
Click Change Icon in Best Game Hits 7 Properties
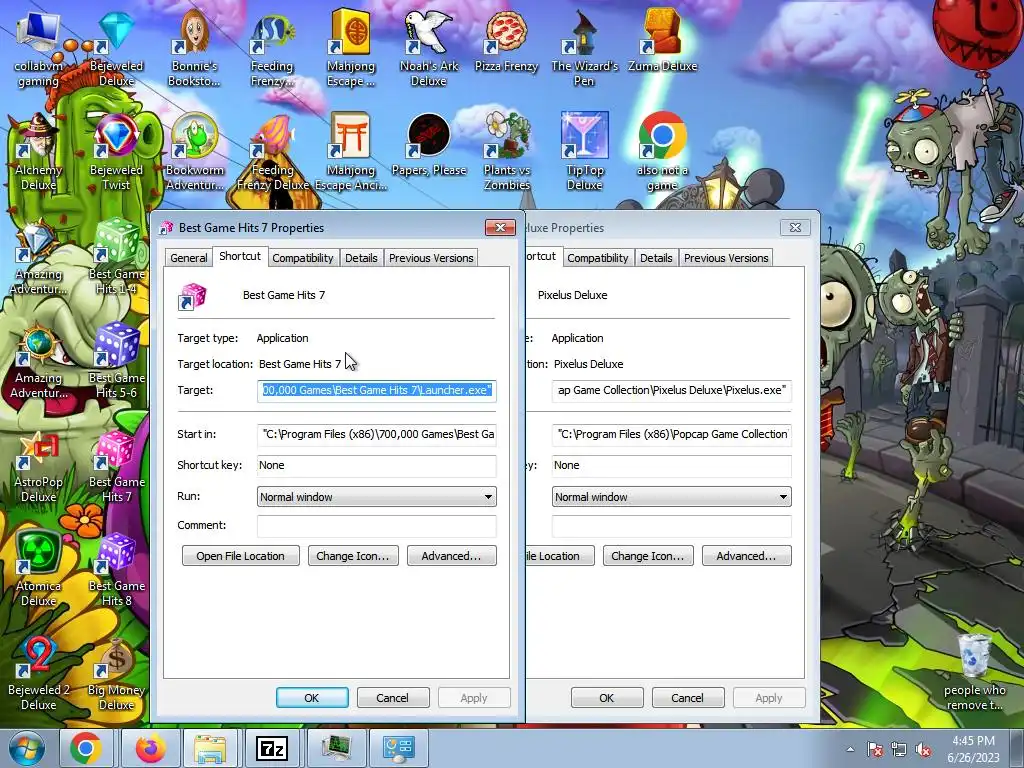point(353,556)
